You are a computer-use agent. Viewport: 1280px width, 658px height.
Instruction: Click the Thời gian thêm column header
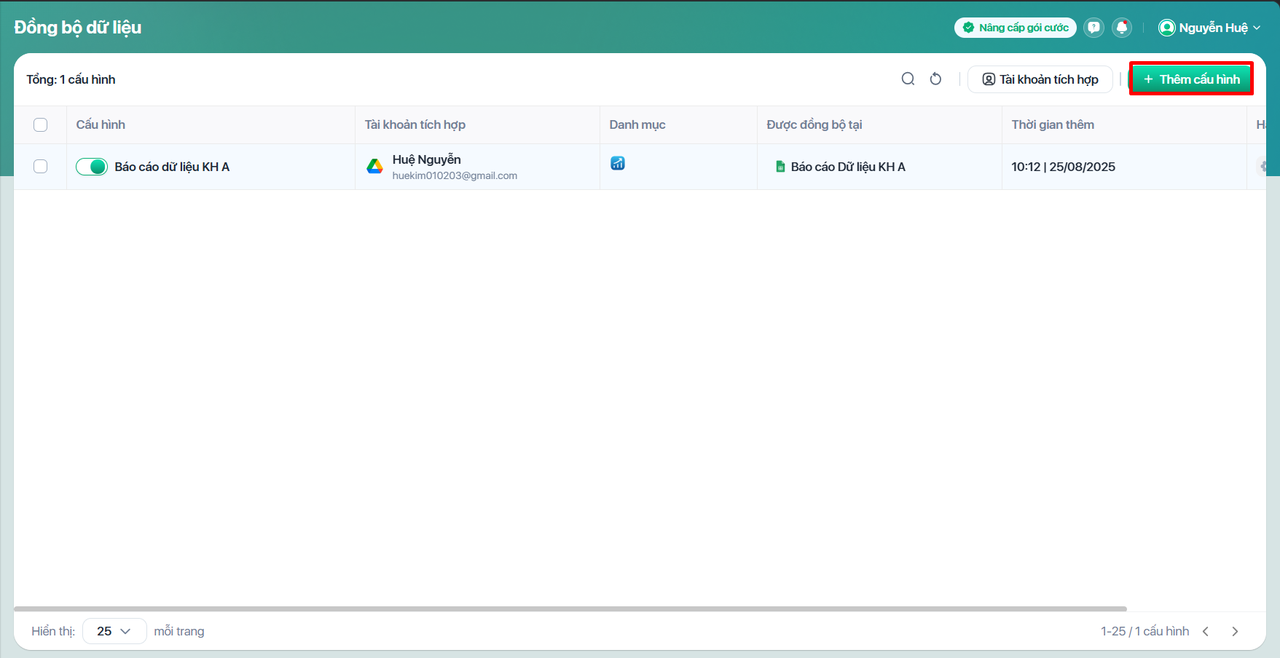point(1052,125)
